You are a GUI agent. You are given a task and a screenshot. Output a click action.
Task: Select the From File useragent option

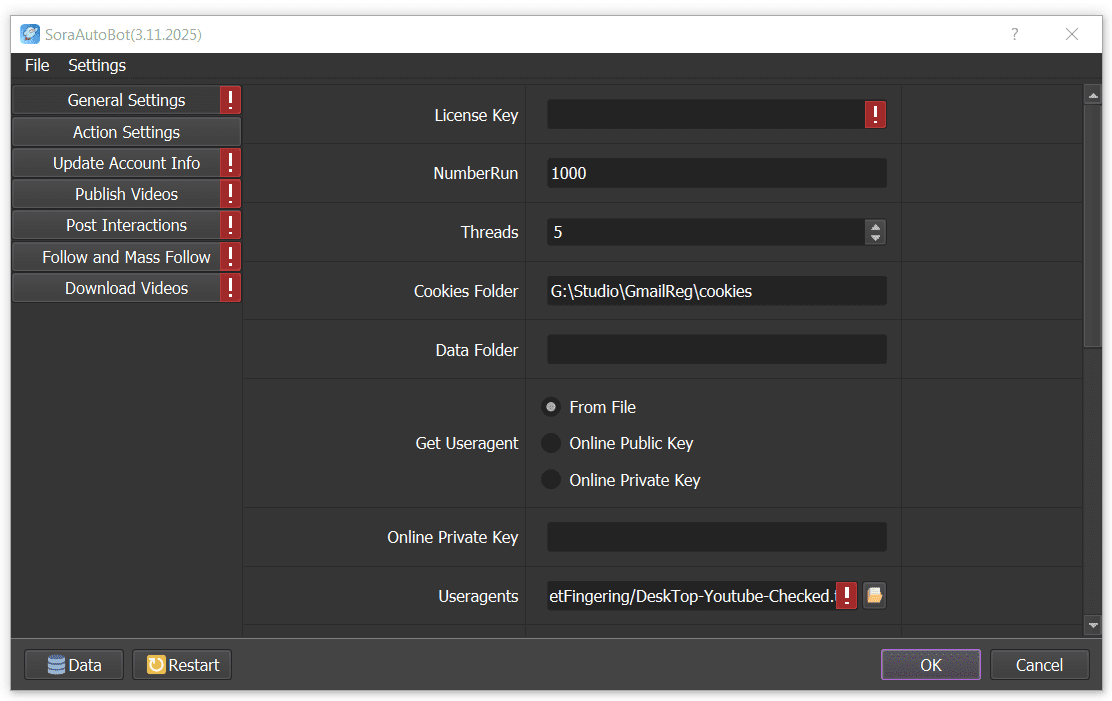551,407
